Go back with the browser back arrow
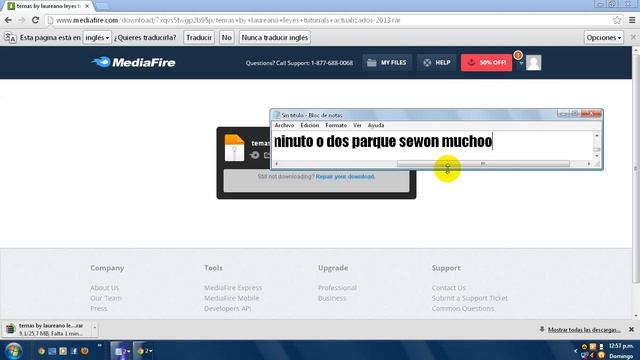The width and height of the screenshot is (640, 360). point(8,20)
